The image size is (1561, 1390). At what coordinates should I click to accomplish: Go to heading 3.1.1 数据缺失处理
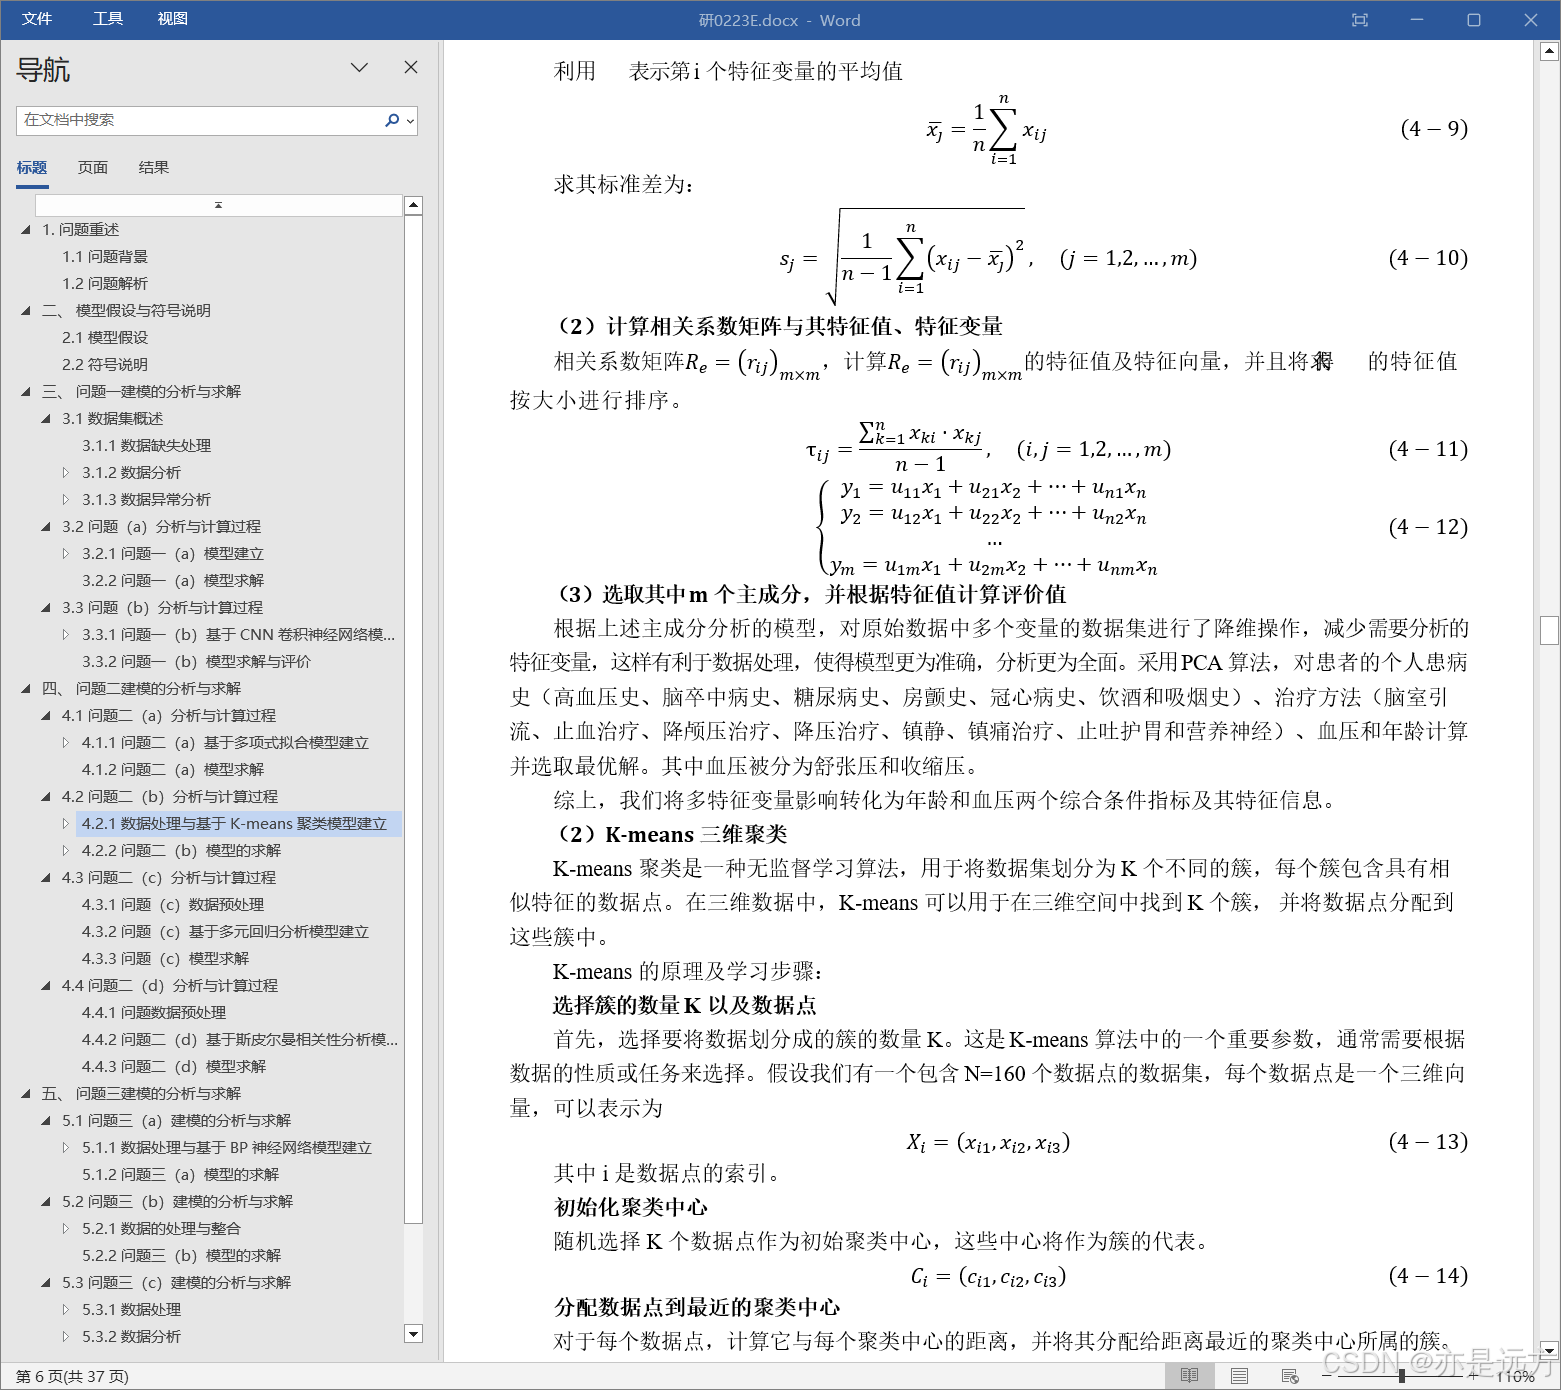click(x=147, y=446)
